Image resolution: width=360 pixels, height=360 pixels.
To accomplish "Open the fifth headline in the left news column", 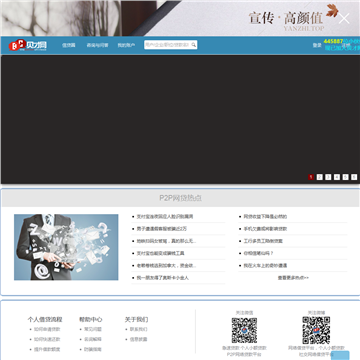I will click(x=166, y=266).
